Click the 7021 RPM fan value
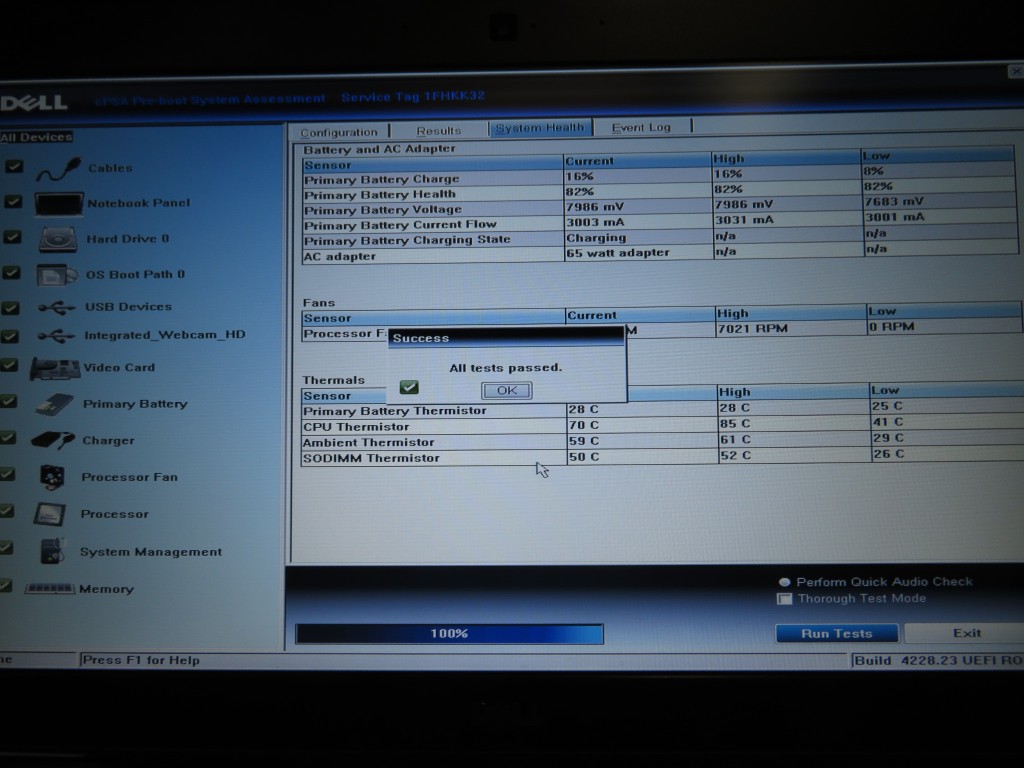This screenshot has height=768, width=1024. coord(753,328)
